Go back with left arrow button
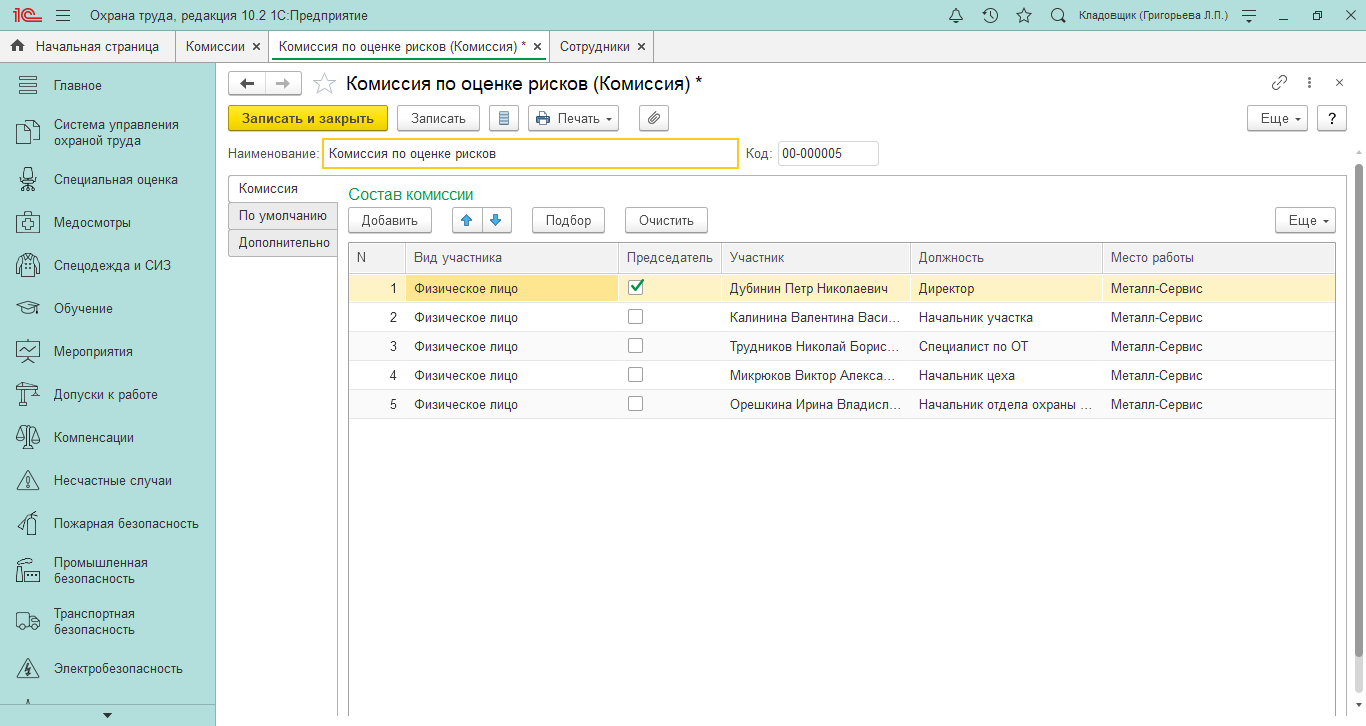Viewport: 1366px width, 726px height. pyautogui.click(x=247, y=84)
